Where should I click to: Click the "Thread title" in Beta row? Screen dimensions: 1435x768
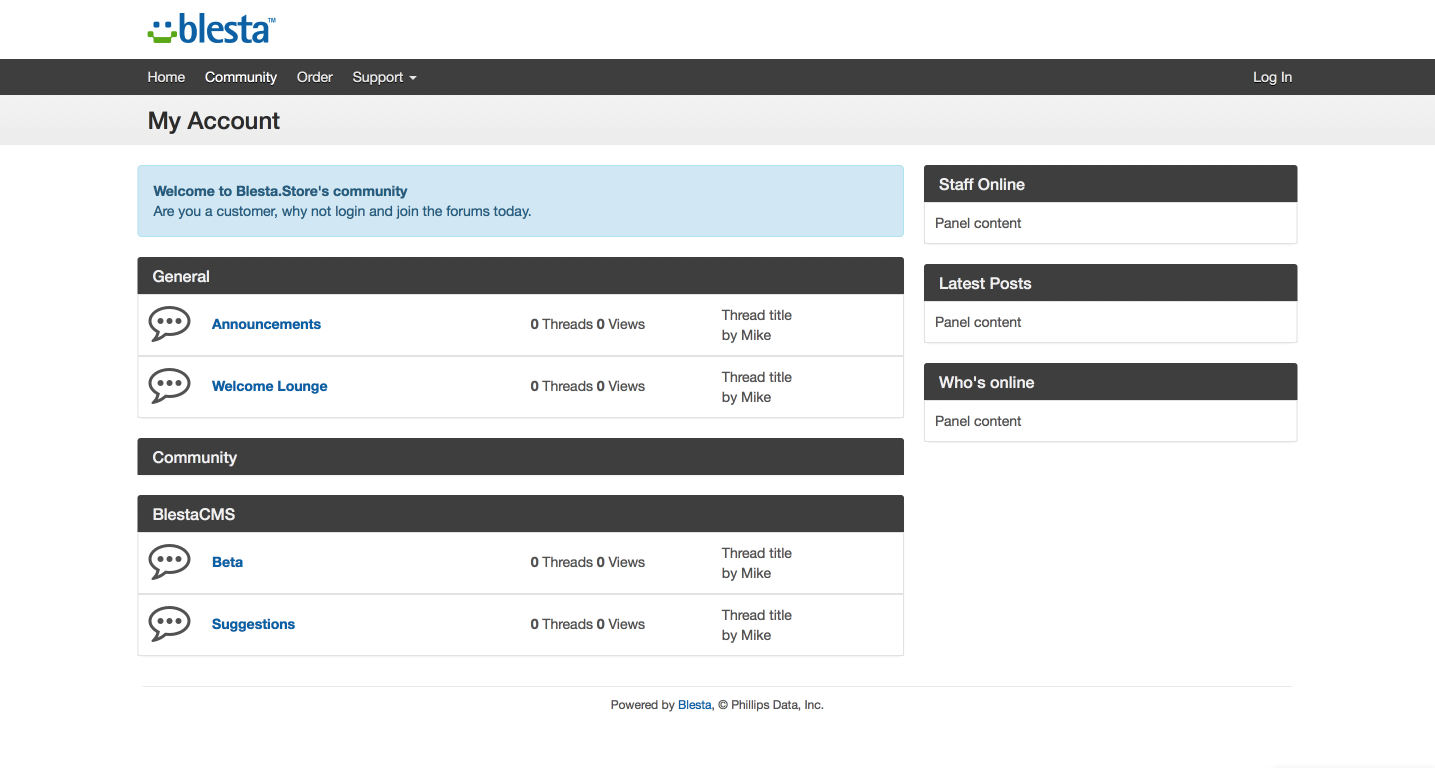[x=757, y=553]
